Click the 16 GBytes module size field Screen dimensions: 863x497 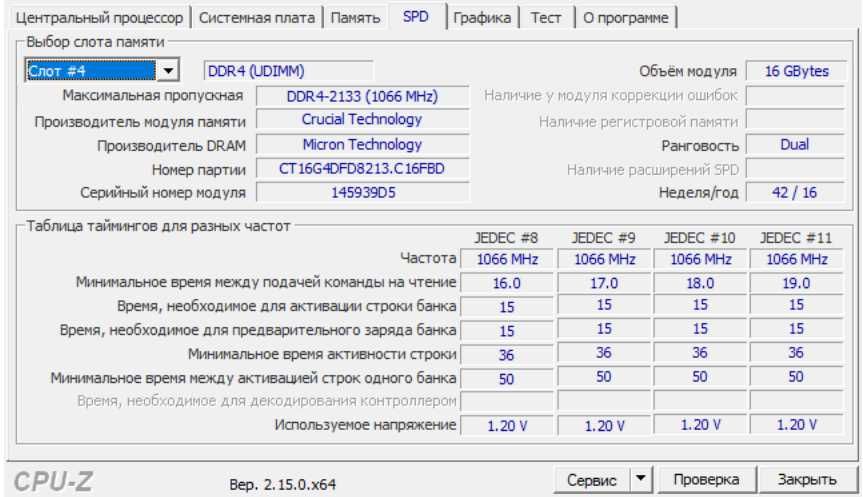(796, 71)
